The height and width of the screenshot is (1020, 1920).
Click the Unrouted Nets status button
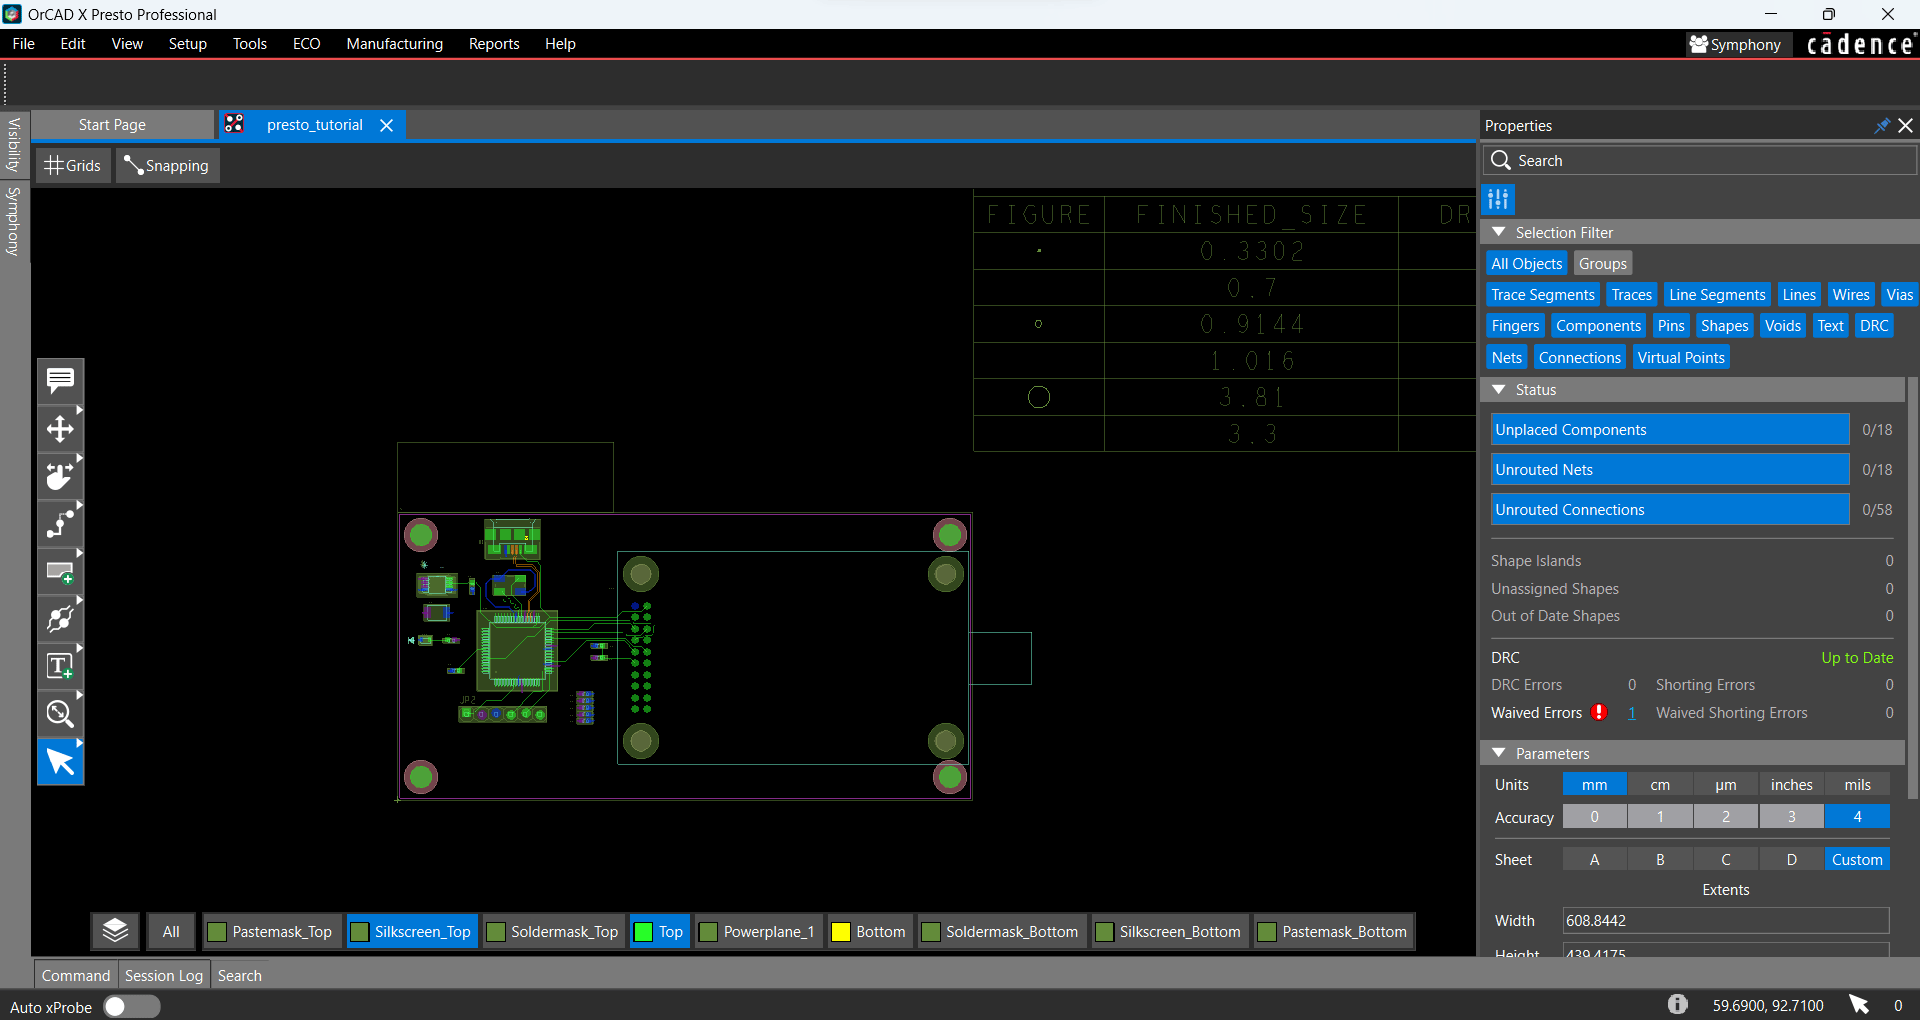(x=1670, y=469)
